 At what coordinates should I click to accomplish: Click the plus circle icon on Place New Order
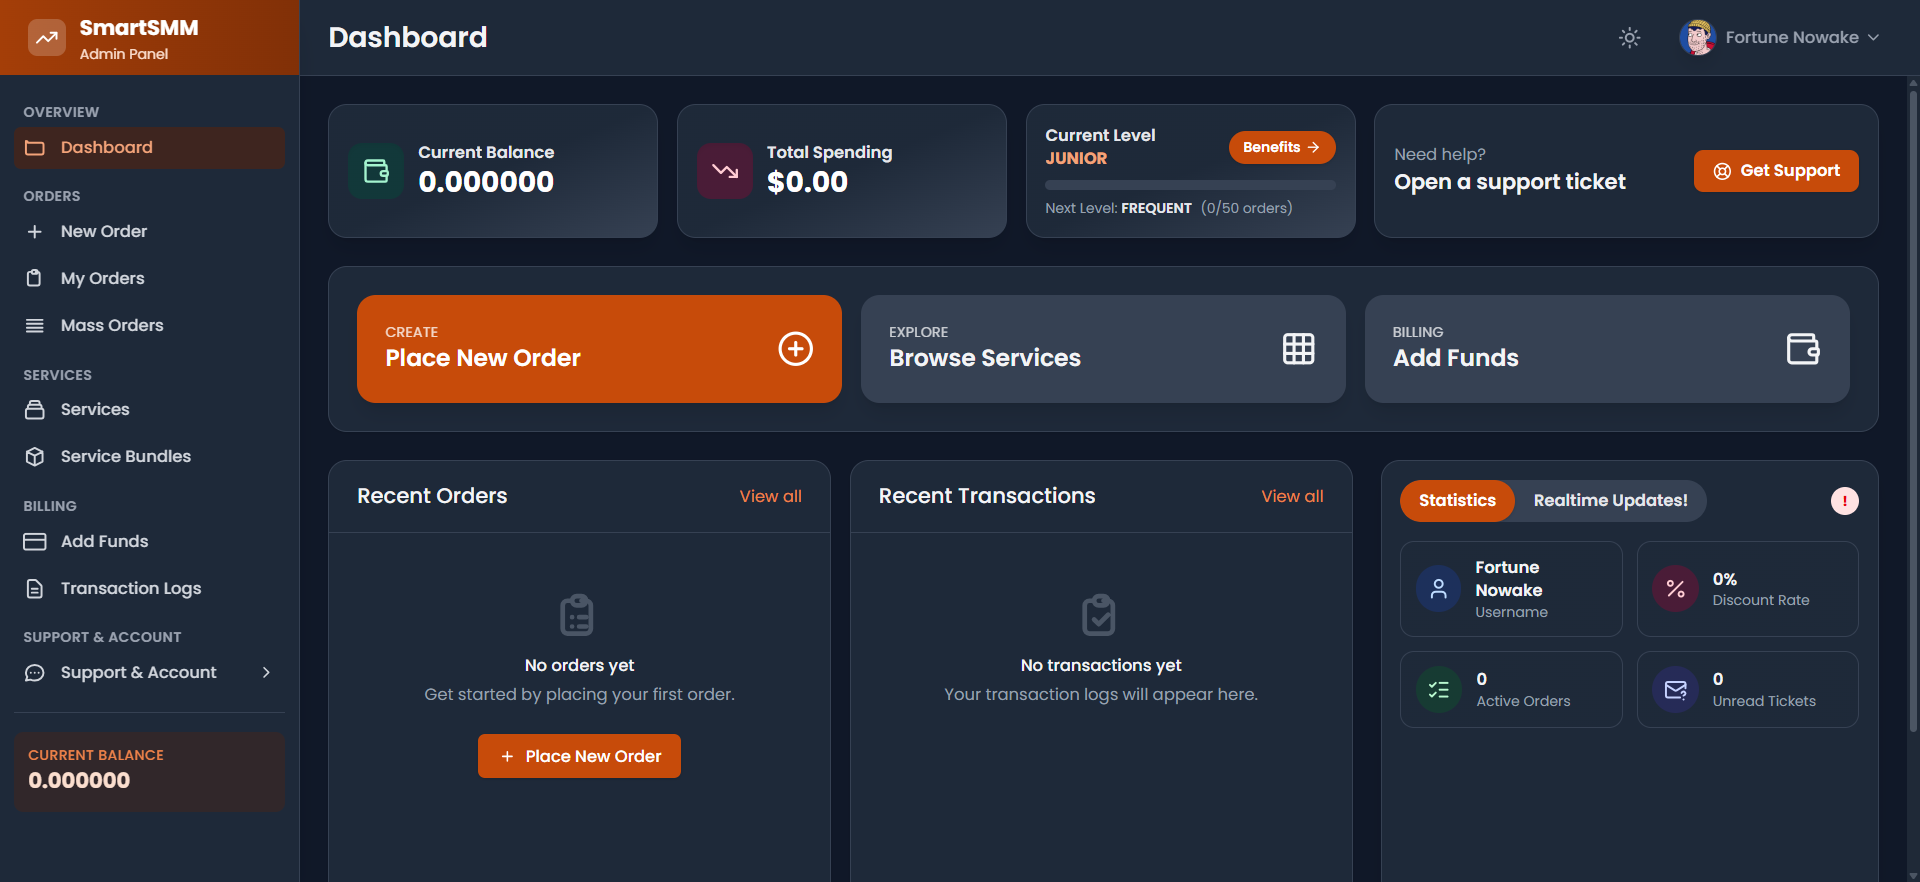795,349
